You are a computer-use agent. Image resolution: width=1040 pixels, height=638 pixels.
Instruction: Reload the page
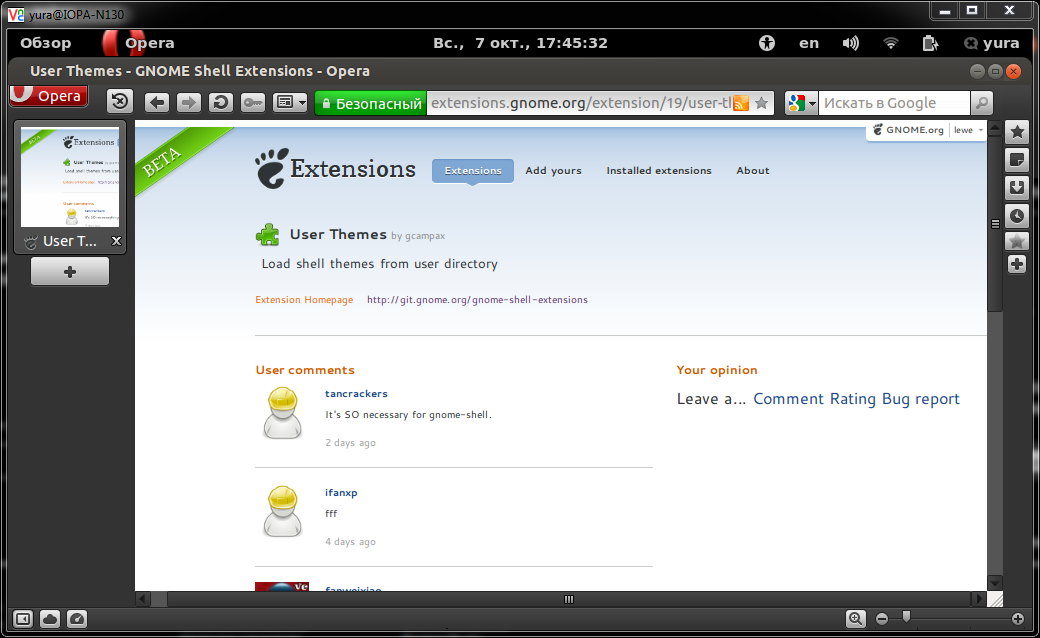click(x=221, y=102)
